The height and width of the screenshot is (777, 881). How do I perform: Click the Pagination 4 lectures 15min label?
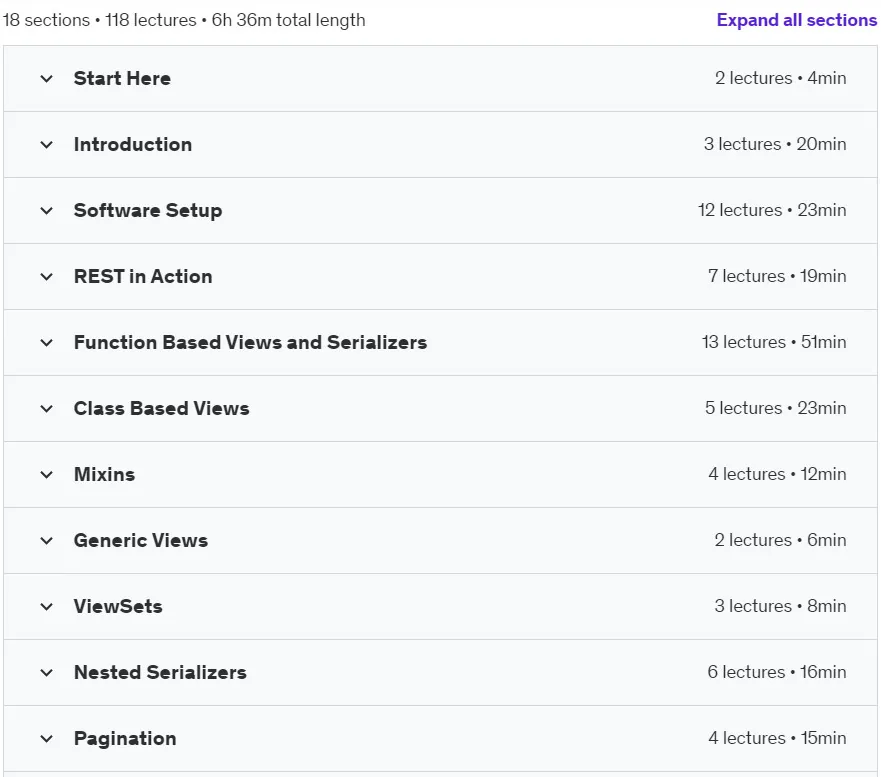coord(777,738)
